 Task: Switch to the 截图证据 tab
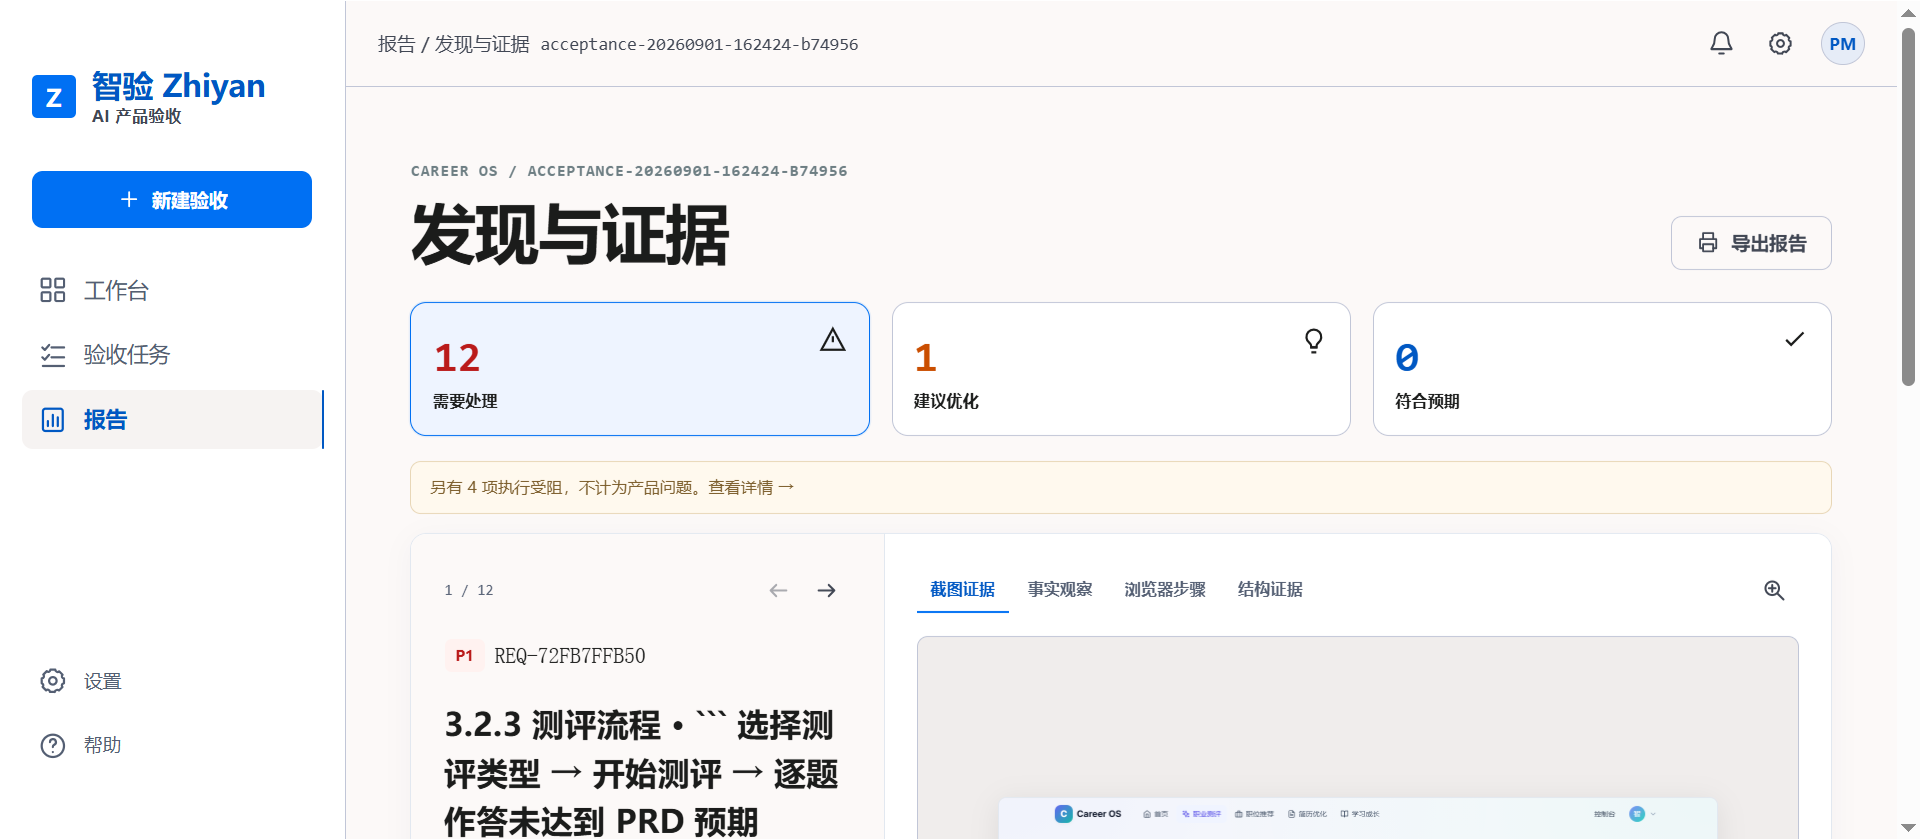click(x=962, y=589)
